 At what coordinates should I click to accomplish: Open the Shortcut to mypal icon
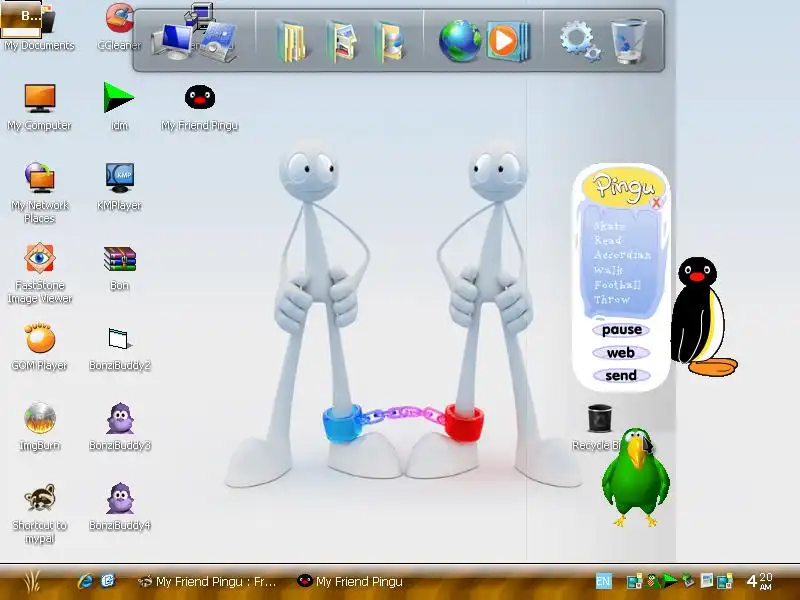tap(39, 513)
